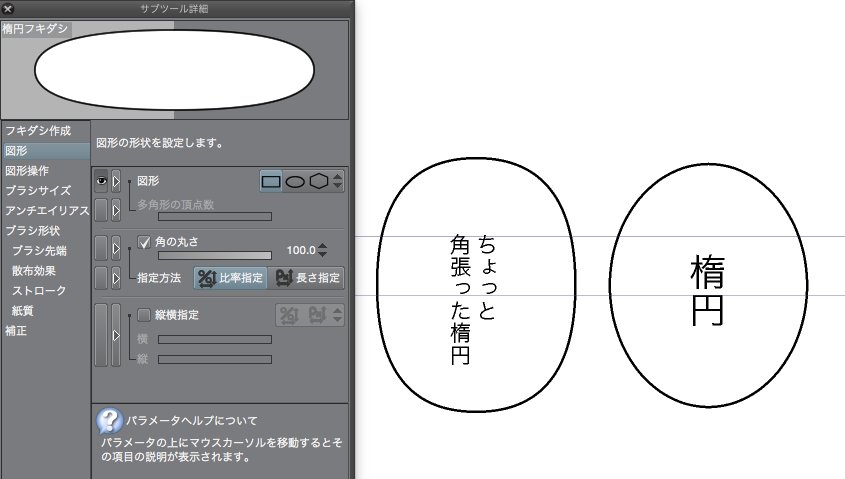Expand the arrow beside 多角形の頂点数

[116, 210]
